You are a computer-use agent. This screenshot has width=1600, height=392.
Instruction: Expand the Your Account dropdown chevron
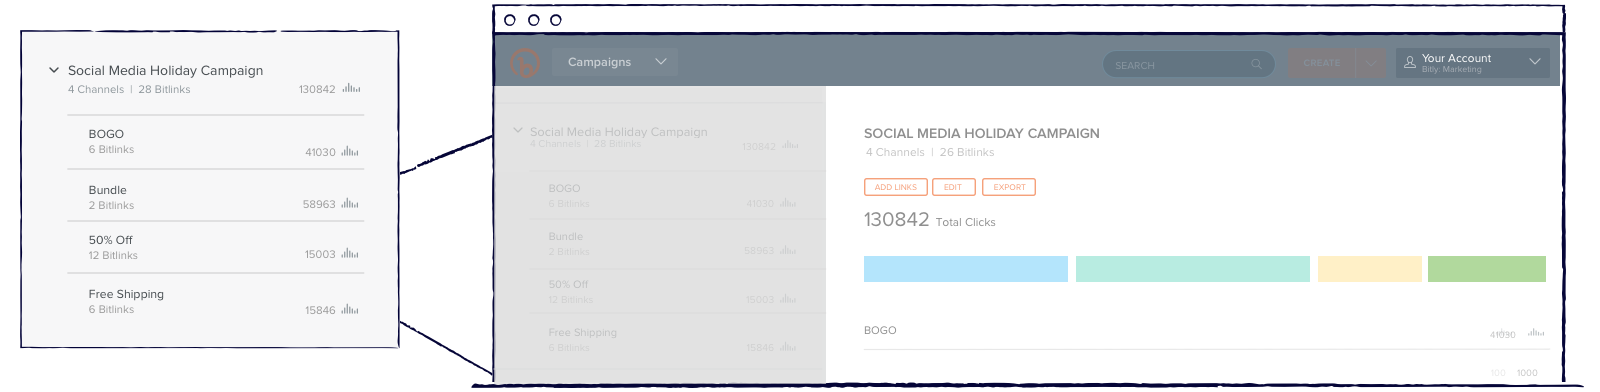(1535, 62)
